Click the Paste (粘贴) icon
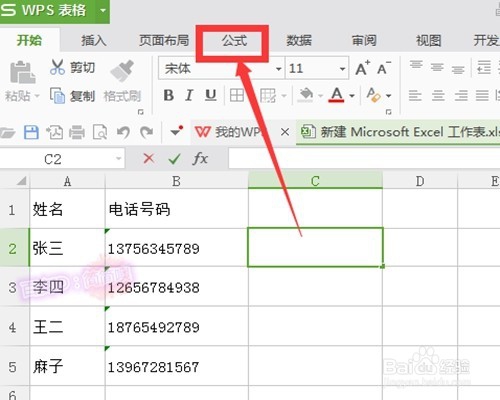Screen dimensions: 500x400 [22, 72]
